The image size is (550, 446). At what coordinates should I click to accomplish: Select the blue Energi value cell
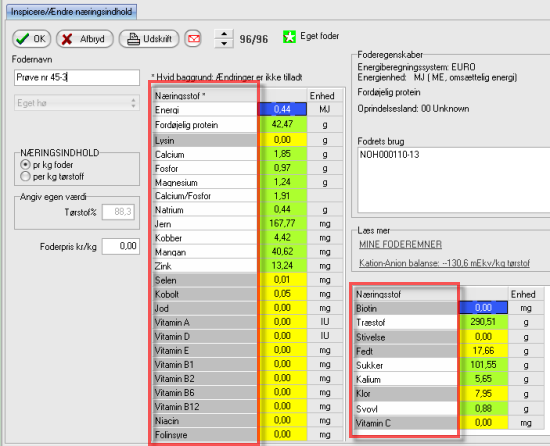(282, 109)
